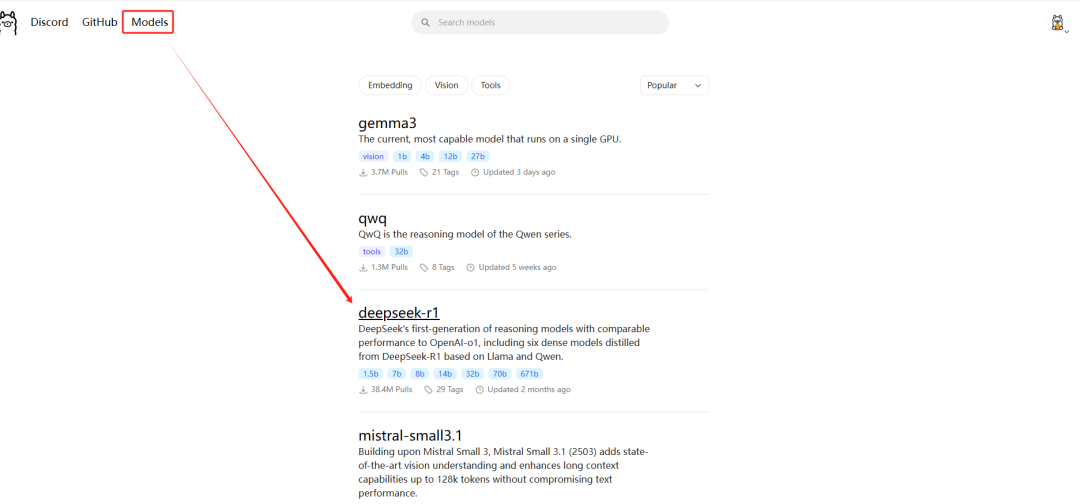Click the gemma3 pulls download icon
Viewport: 1080px width, 504px height.
point(363,172)
